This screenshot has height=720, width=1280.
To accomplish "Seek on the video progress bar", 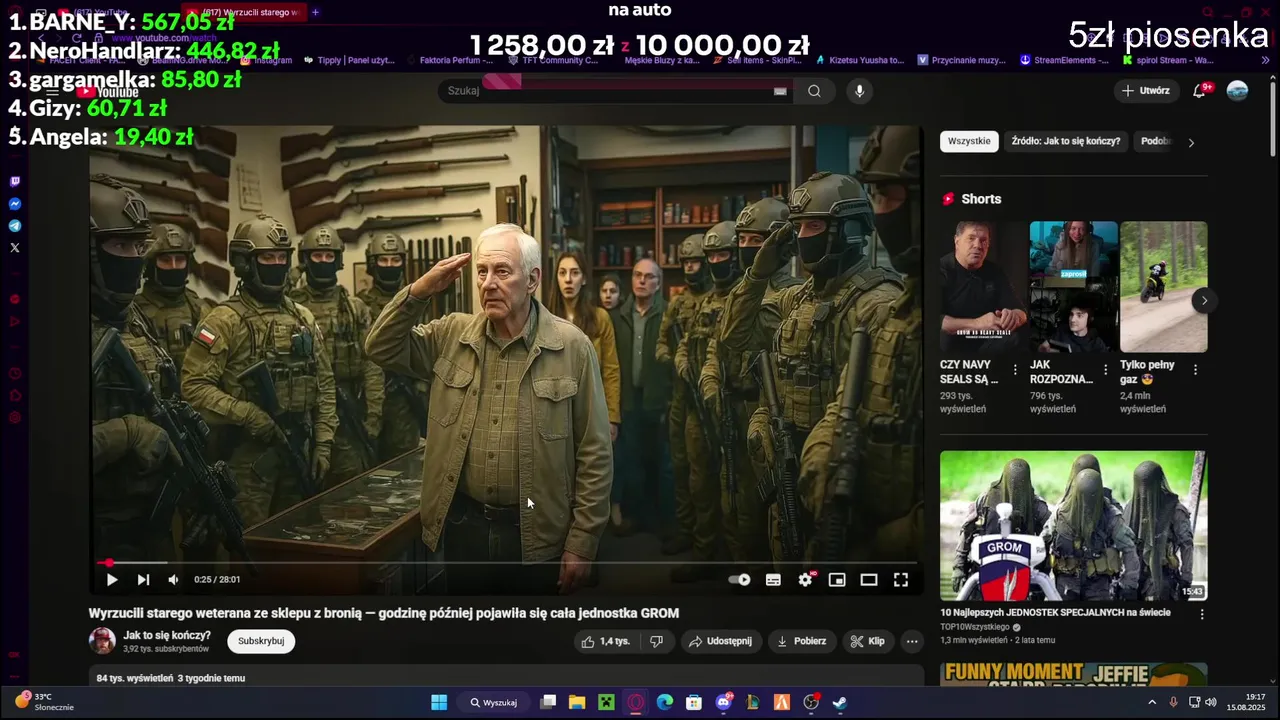I will (x=506, y=563).
